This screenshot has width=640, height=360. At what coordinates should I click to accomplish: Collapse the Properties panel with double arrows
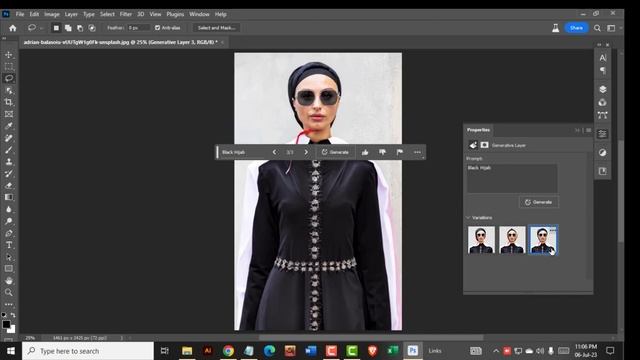pos(578,130)
